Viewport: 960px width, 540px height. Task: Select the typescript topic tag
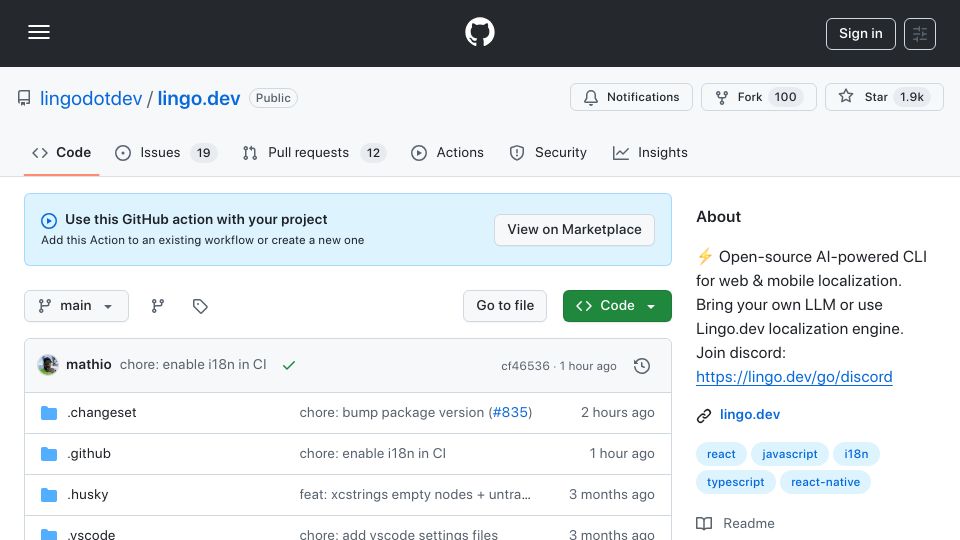(x=735, y=482)
